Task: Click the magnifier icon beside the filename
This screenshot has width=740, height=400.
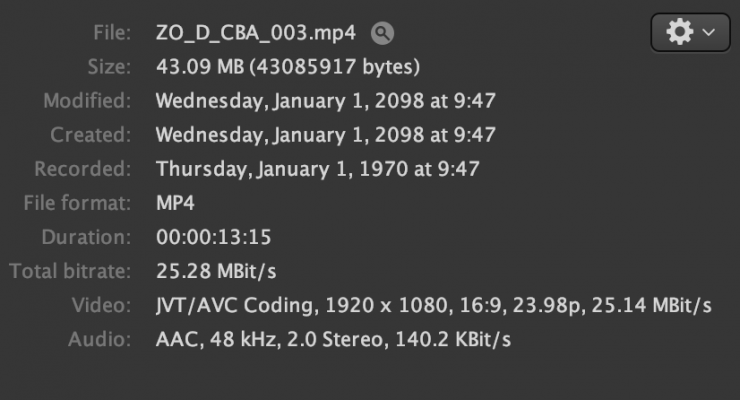Action: (382, 34)
